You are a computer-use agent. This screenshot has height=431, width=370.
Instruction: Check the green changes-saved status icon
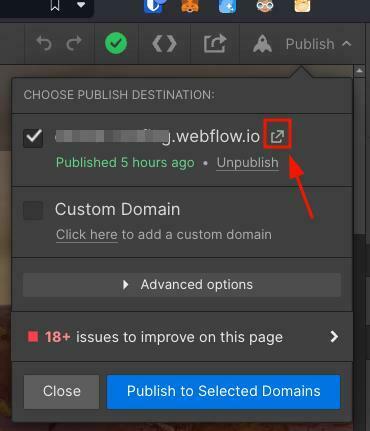(116, 43)
